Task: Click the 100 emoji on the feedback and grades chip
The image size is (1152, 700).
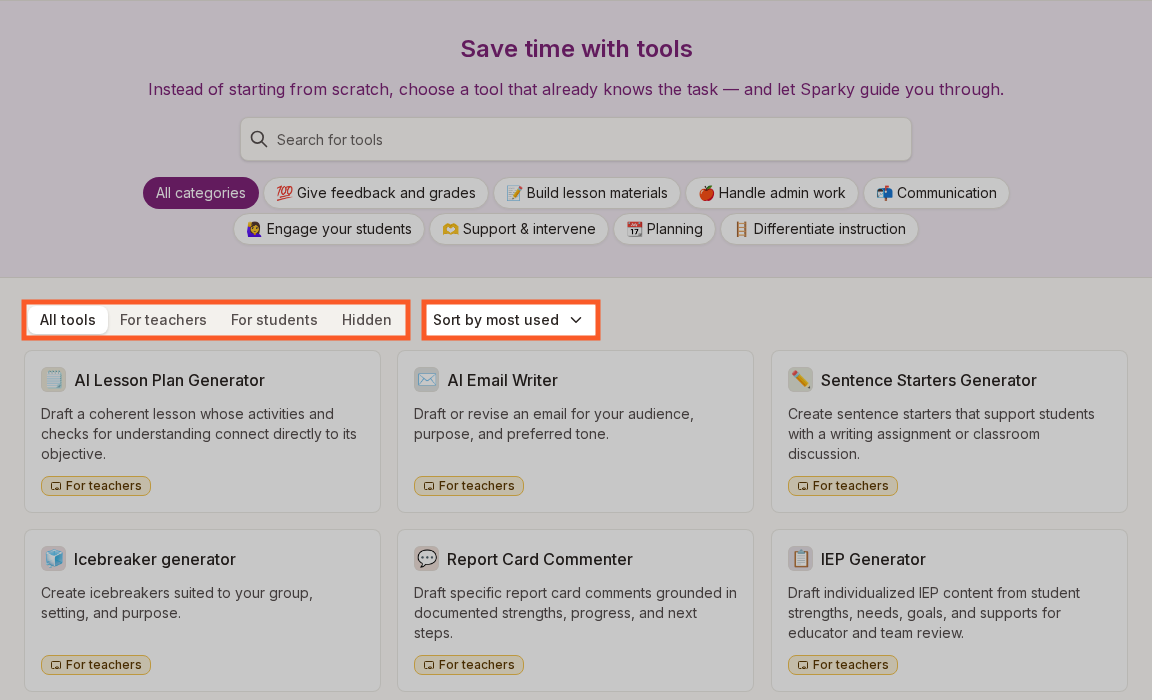Action: [x=284, y=193]
